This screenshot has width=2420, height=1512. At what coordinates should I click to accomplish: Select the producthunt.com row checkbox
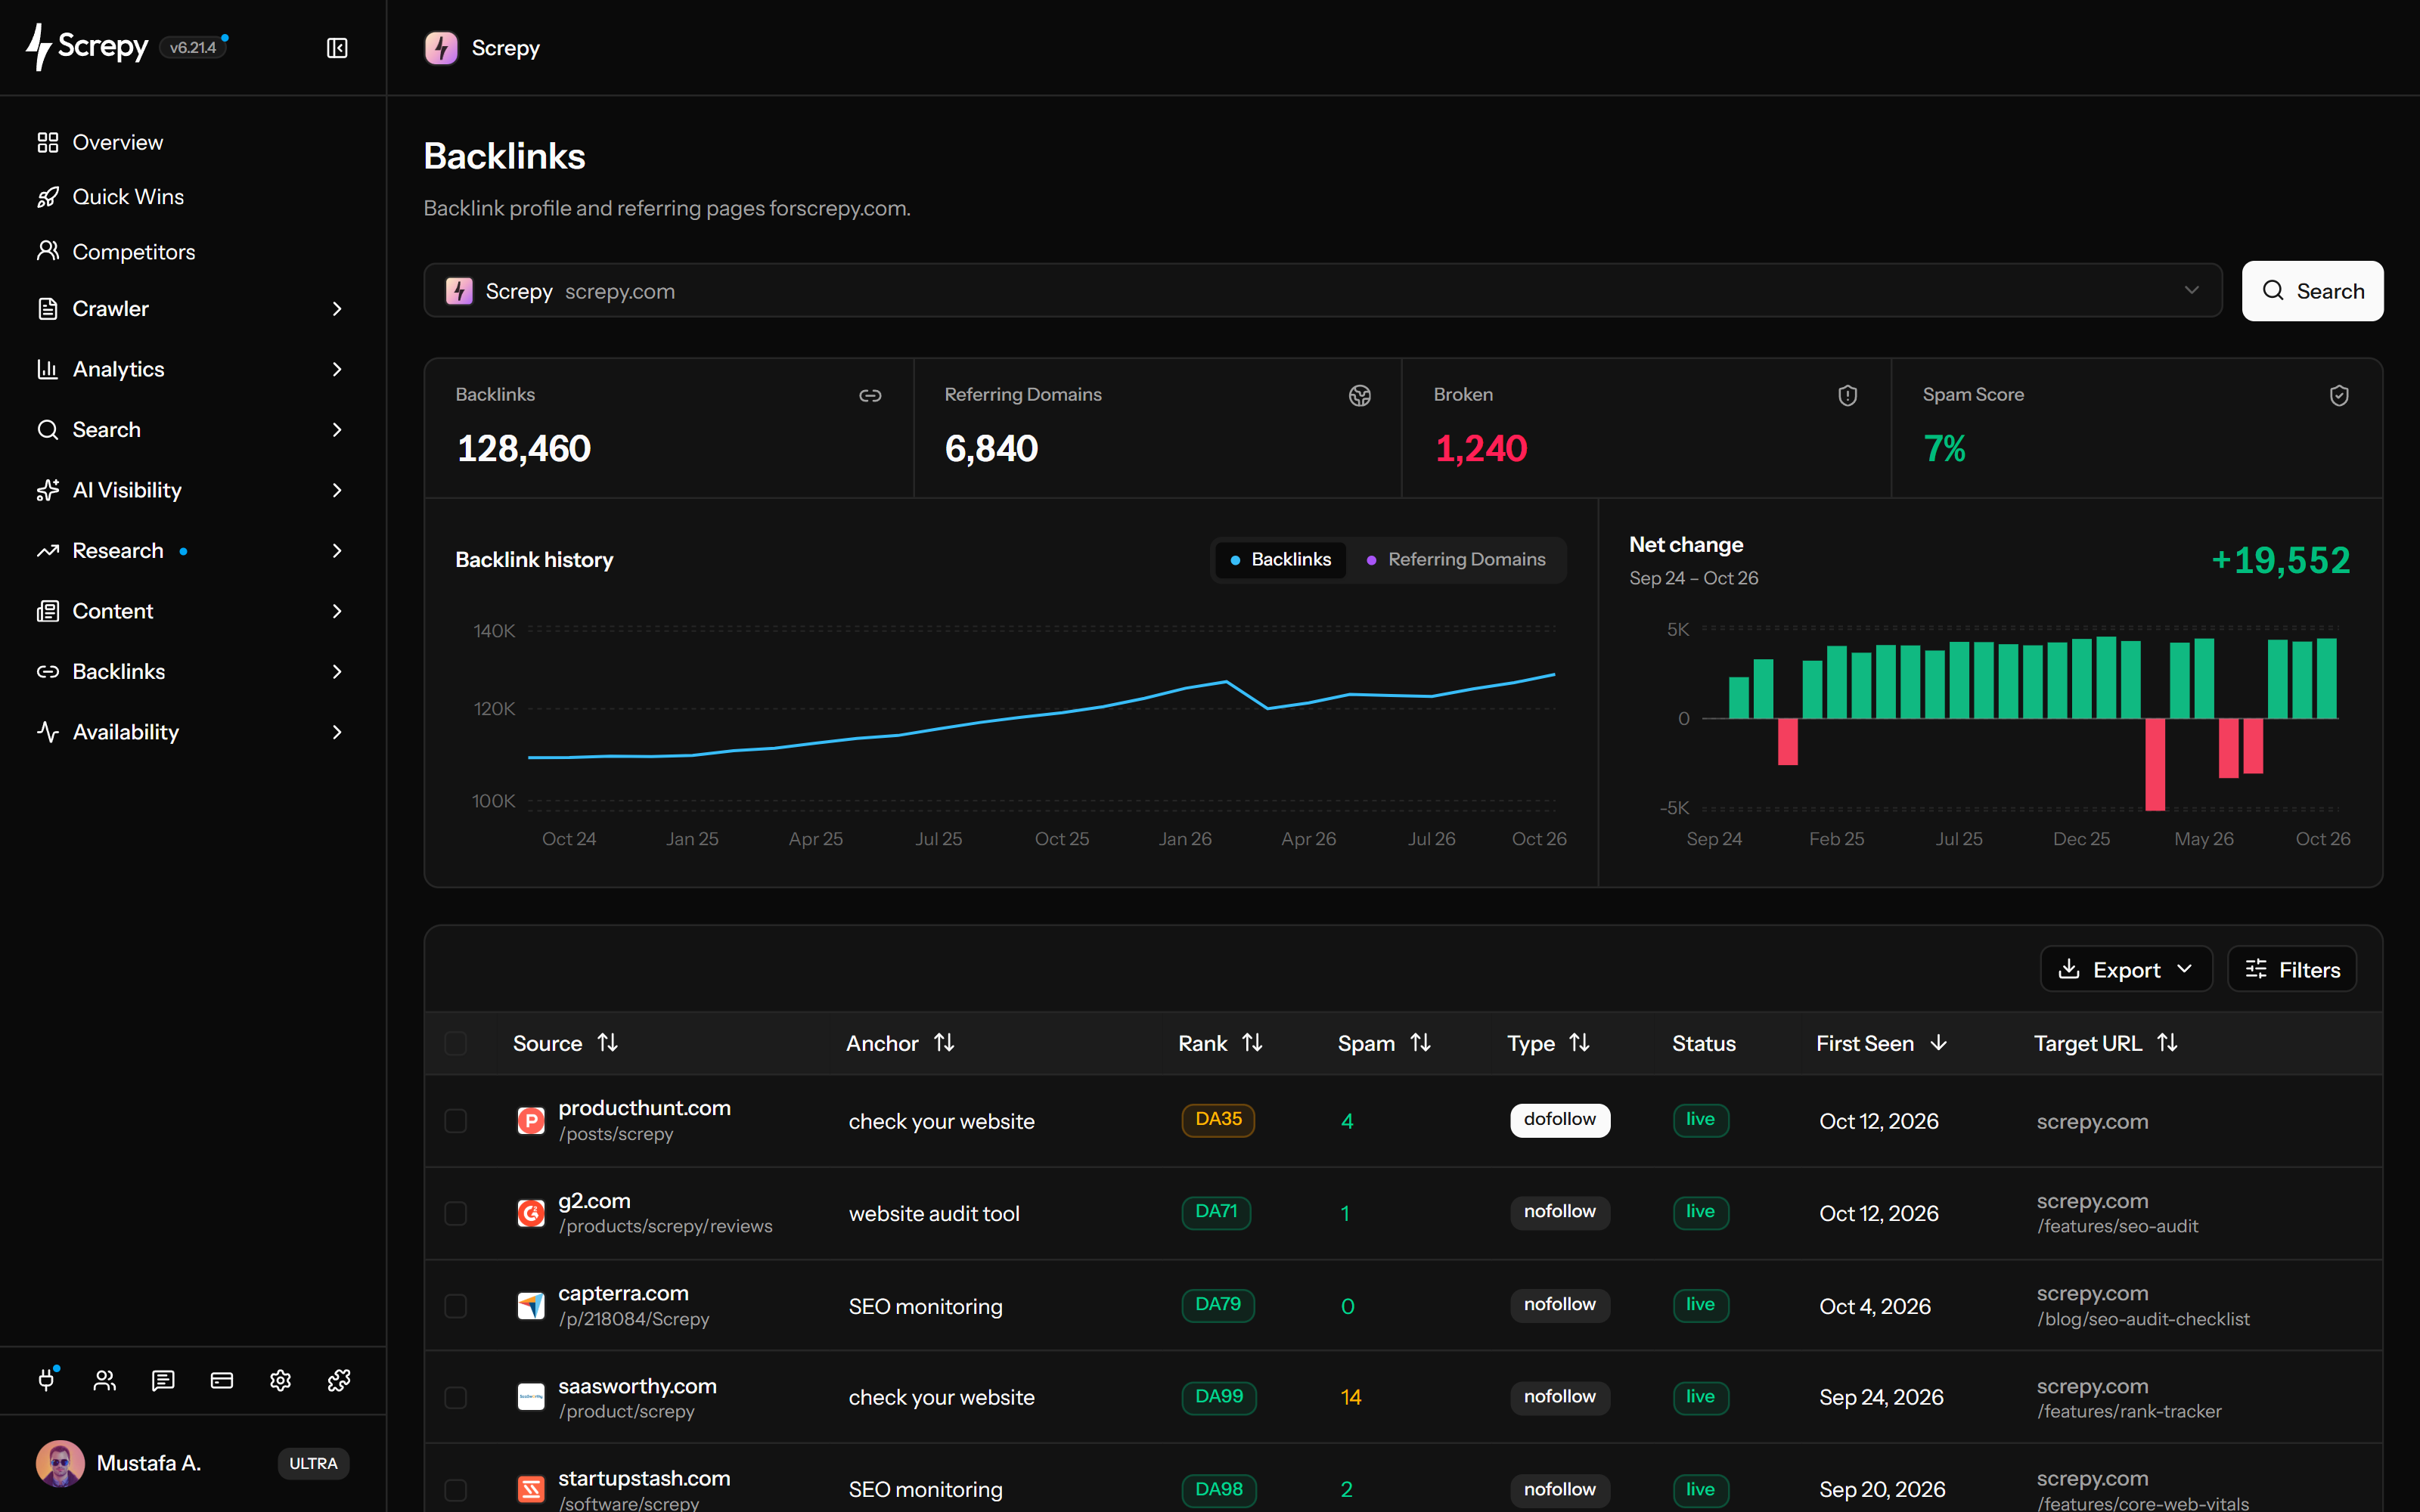tap(455, 1120)
